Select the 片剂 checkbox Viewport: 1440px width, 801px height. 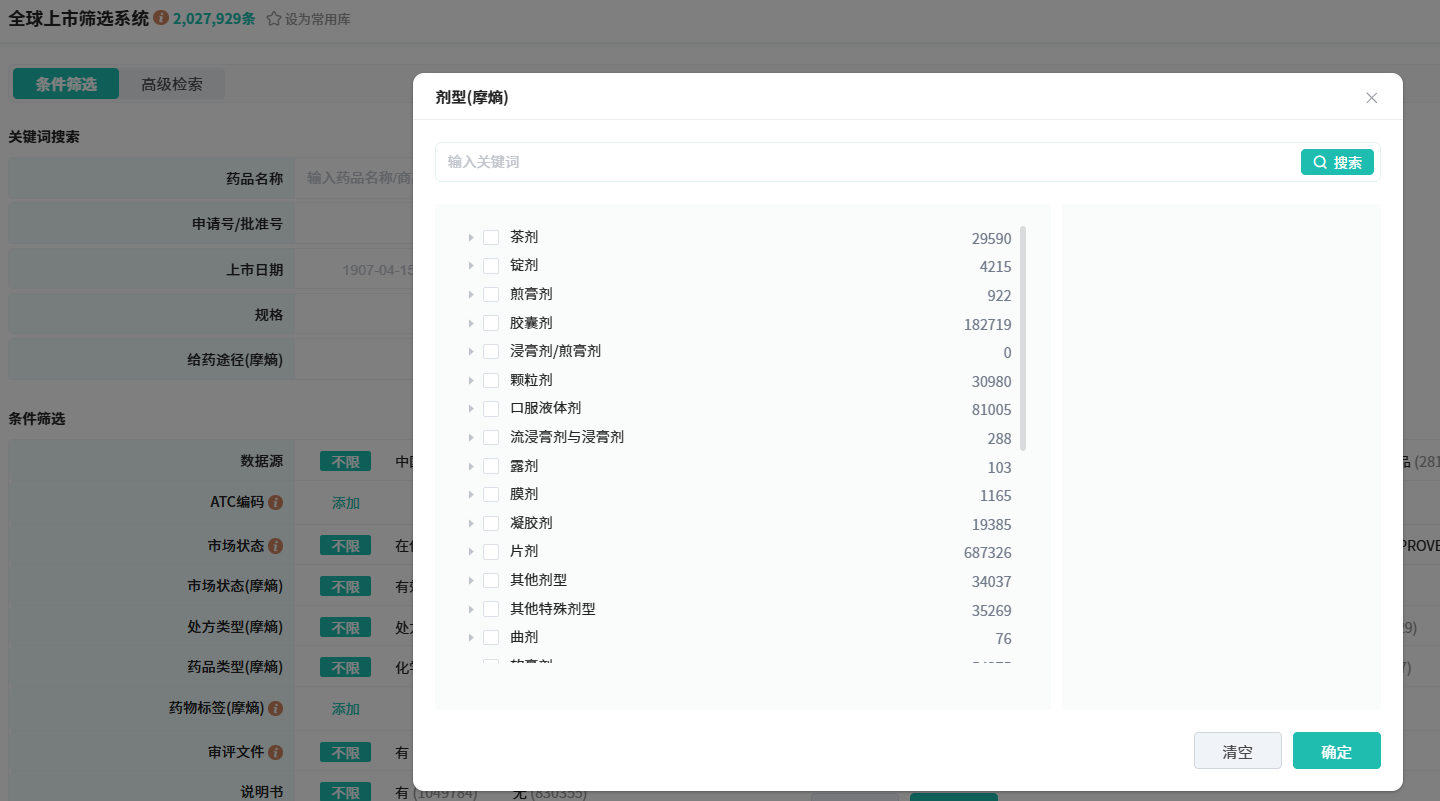(491, 552)
